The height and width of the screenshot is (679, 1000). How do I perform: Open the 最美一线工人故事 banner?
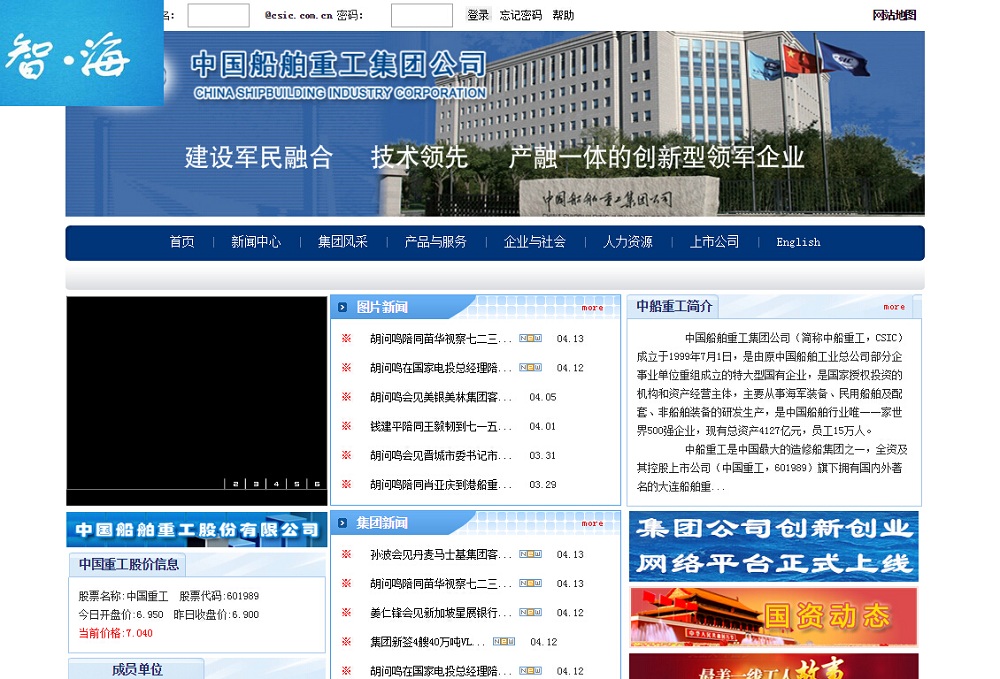point(774,666)
